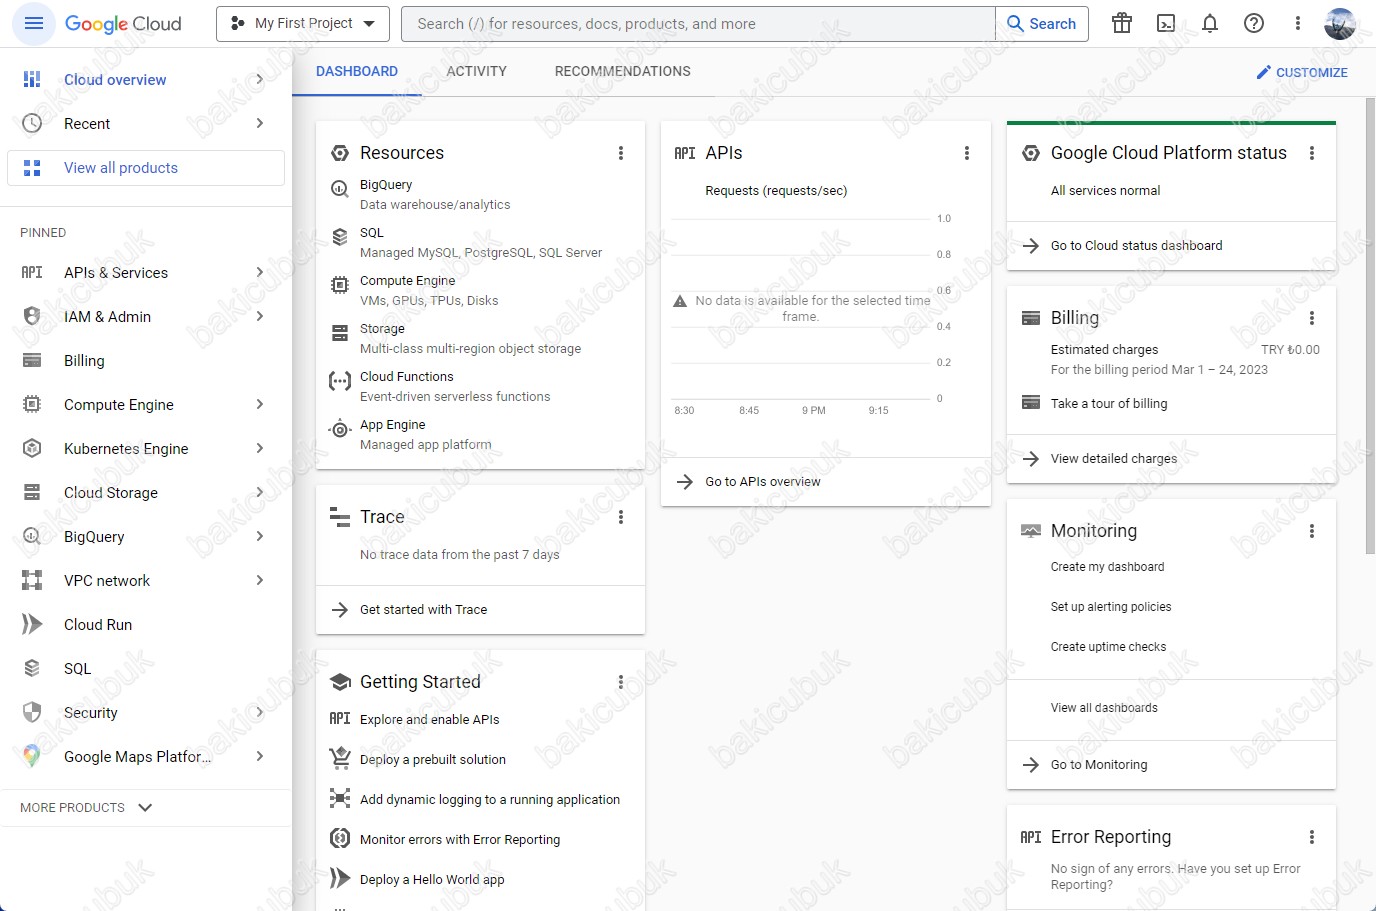Click Deploy a Hello World app
1376x911 pixels.
pos(432,880)
